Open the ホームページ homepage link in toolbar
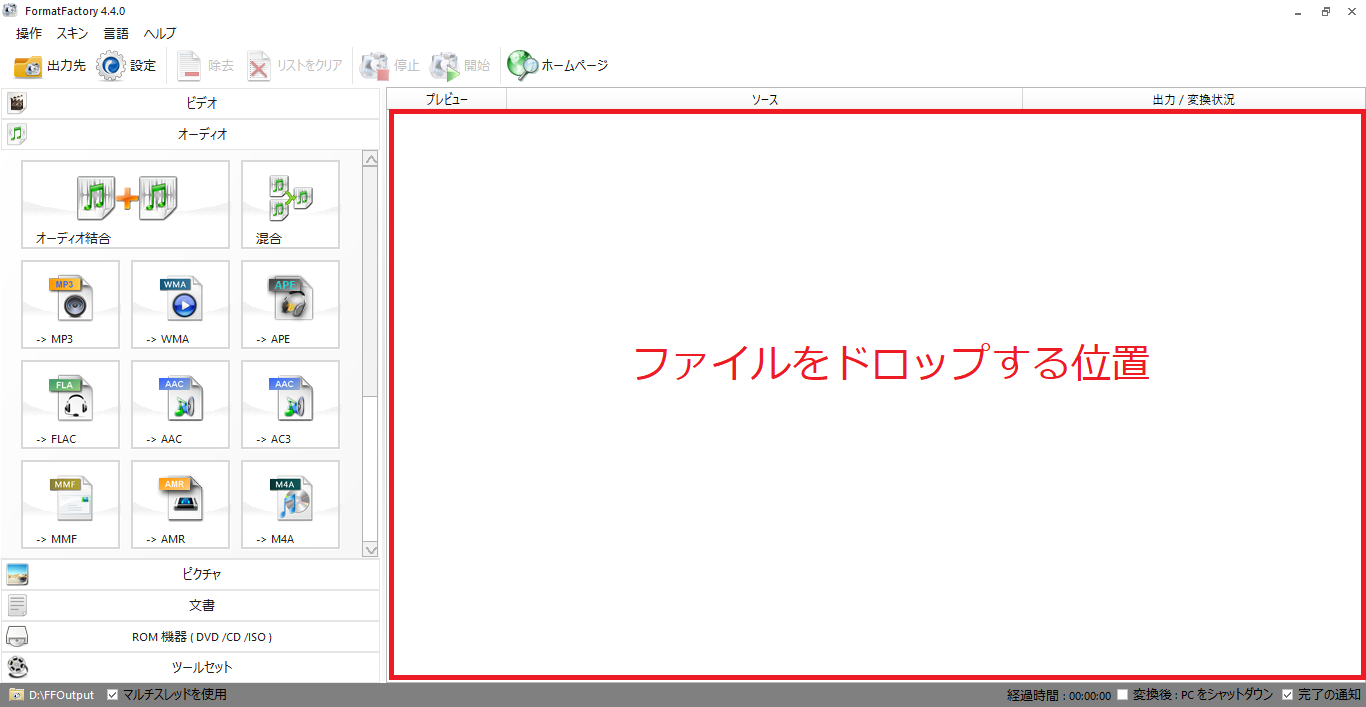 pos(557,66)
